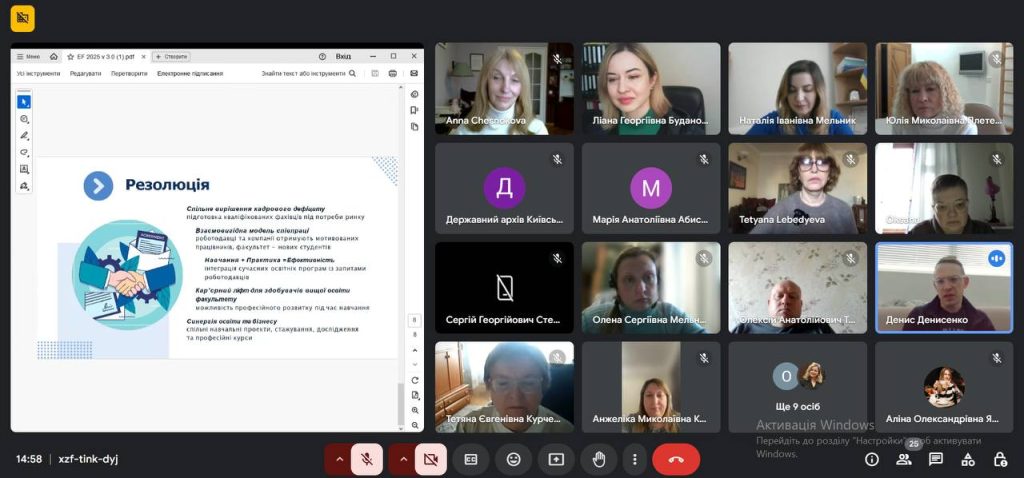The image size is (1024, 478).
Task: Open the more options three-dot menu
Action: pos(634,459)
